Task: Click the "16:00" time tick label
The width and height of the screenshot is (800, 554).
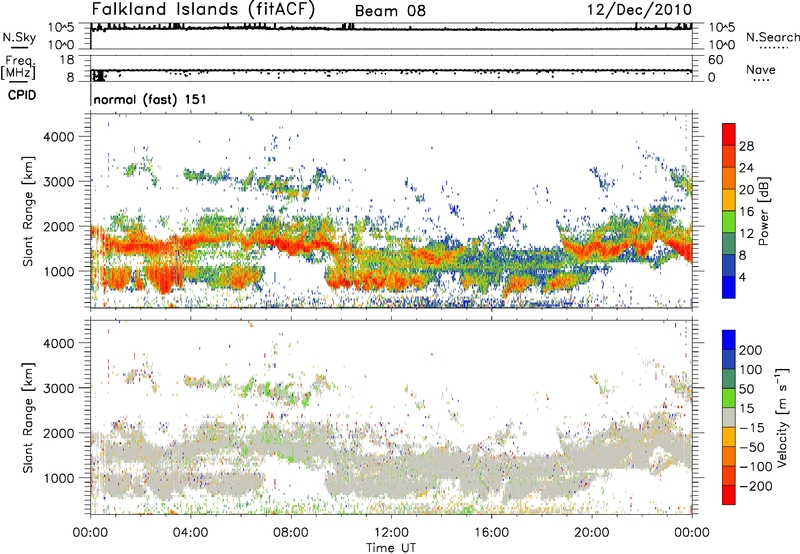Action: [491, 533]
